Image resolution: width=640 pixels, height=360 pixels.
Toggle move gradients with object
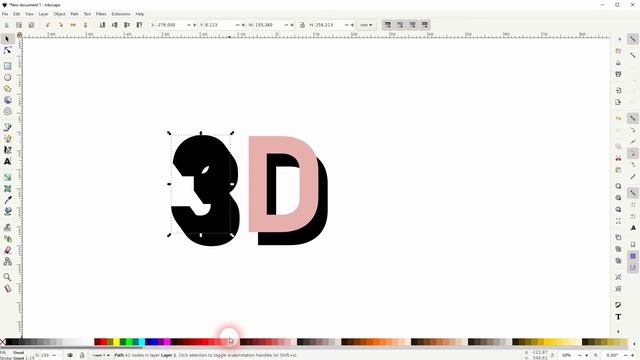(413, 25)
